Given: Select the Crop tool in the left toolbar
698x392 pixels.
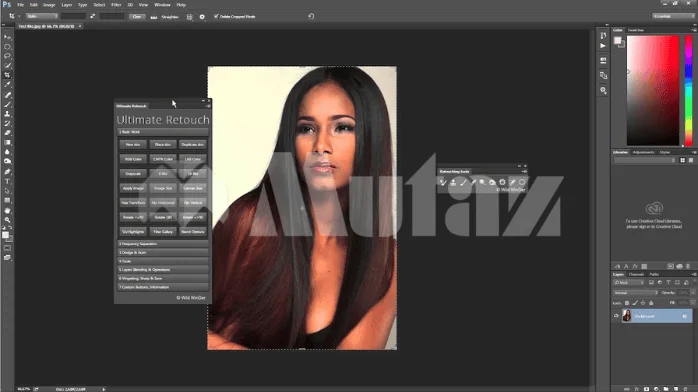Looking at the screenshot, I should (x=7, y=75).
